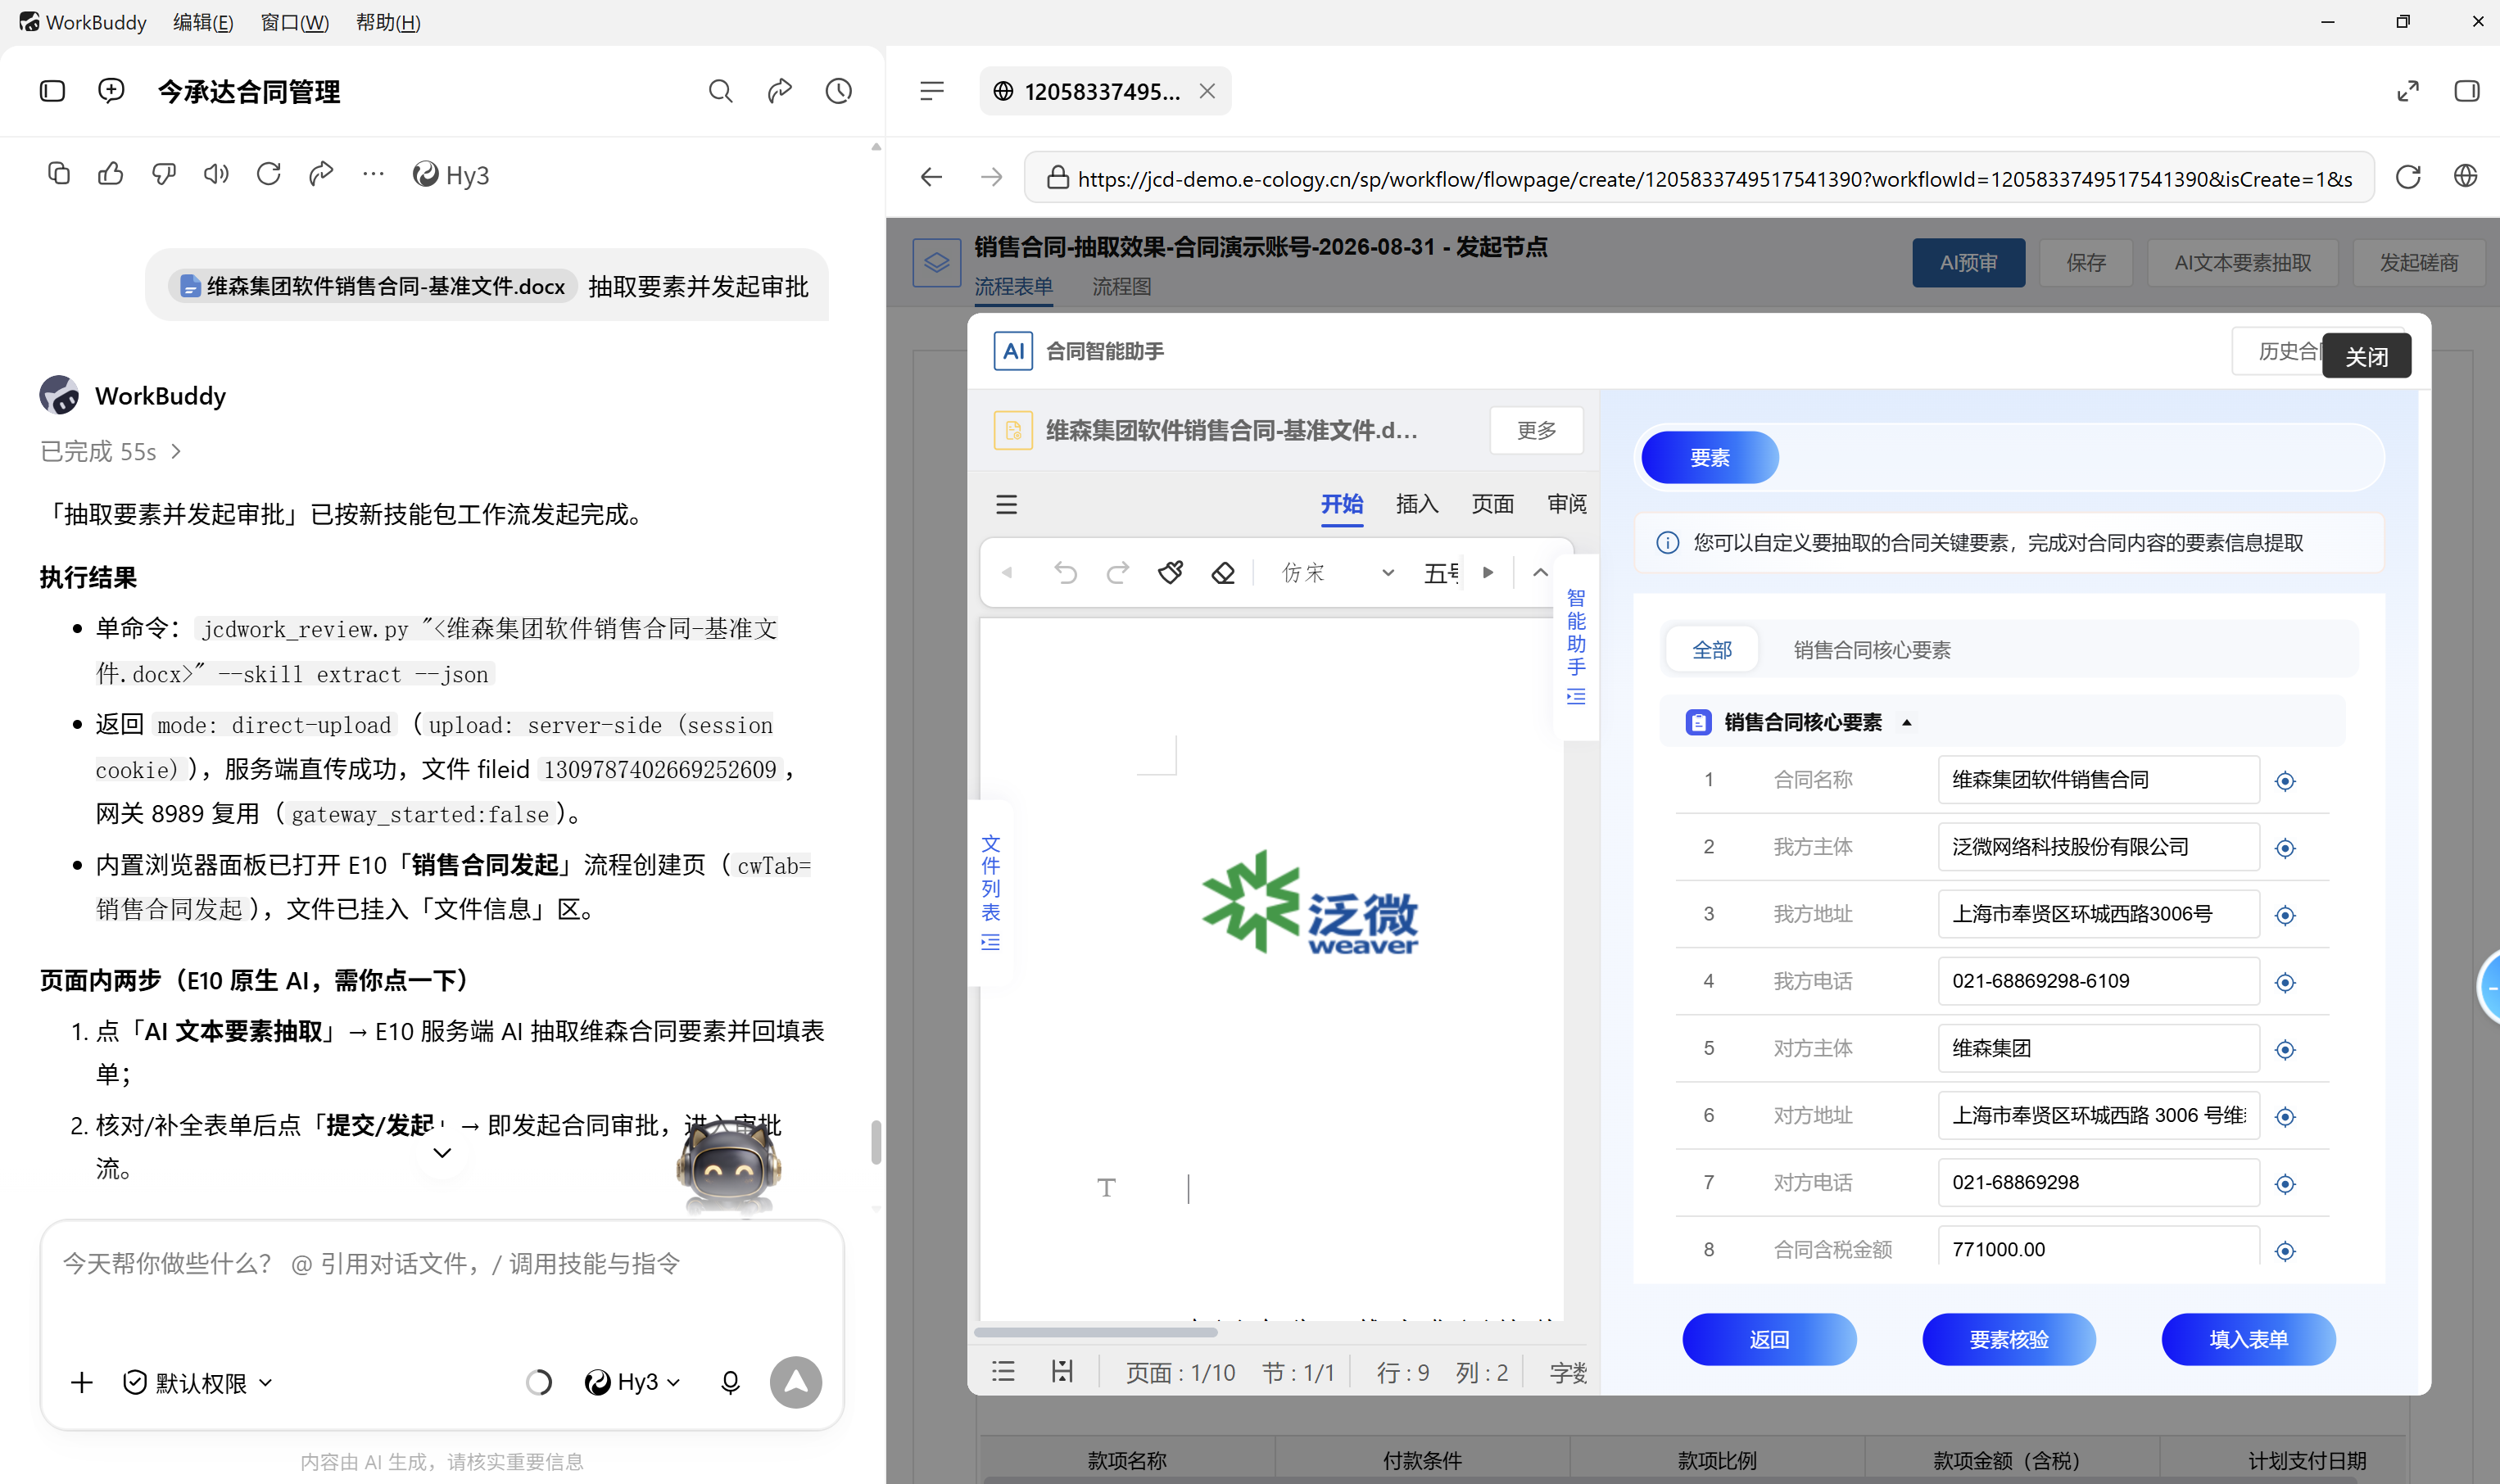
Task: Open 帮助(H) menu
Action: click(x=388, y=22)
